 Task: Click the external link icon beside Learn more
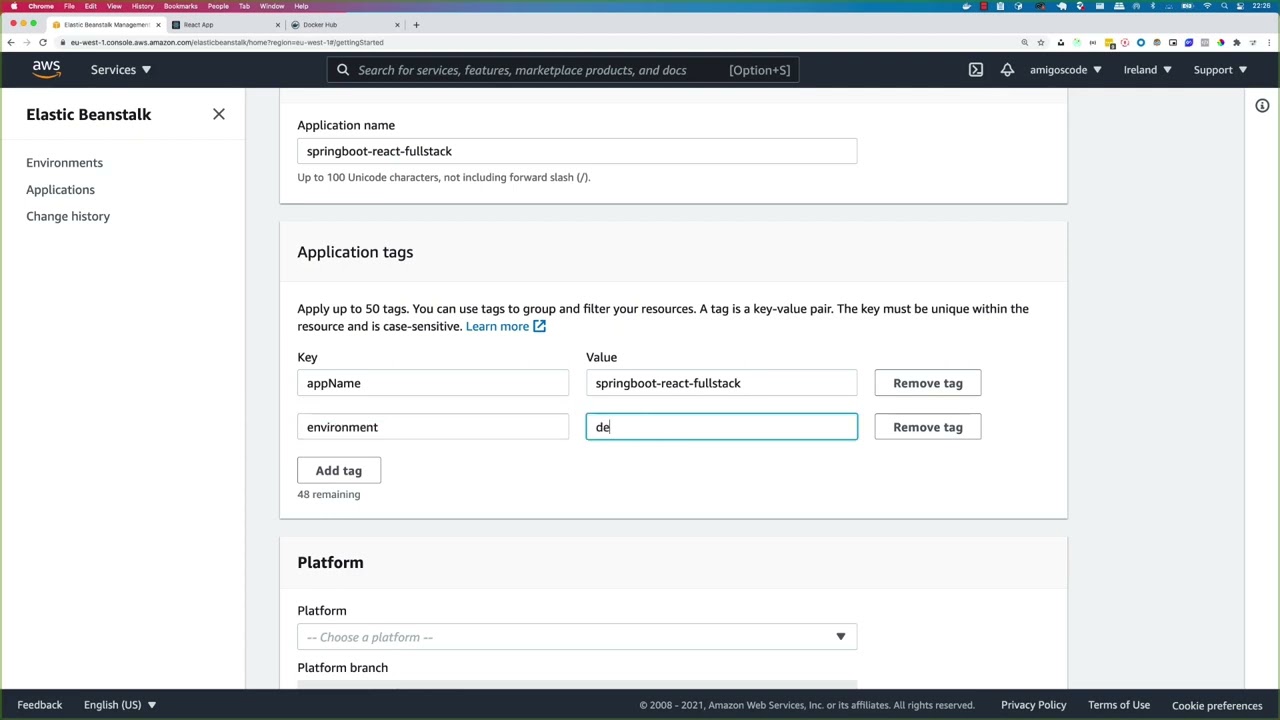[x=539, y=326]
